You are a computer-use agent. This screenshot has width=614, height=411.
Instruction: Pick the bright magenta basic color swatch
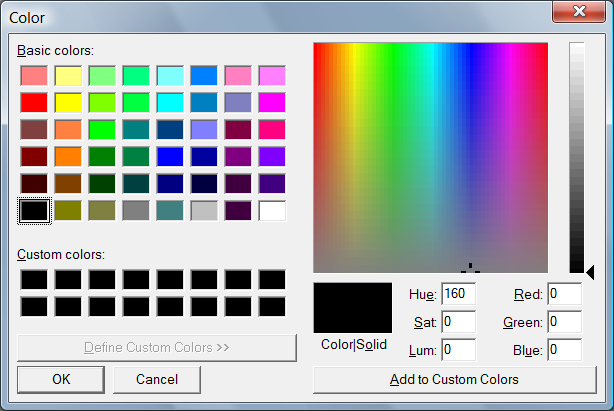[x=272, y=102]
